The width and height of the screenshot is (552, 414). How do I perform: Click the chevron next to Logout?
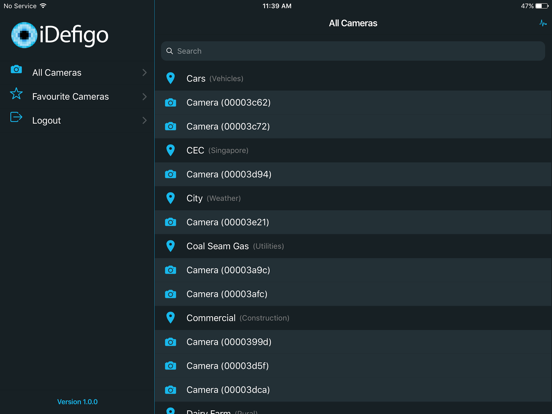(x=144, y=120)
